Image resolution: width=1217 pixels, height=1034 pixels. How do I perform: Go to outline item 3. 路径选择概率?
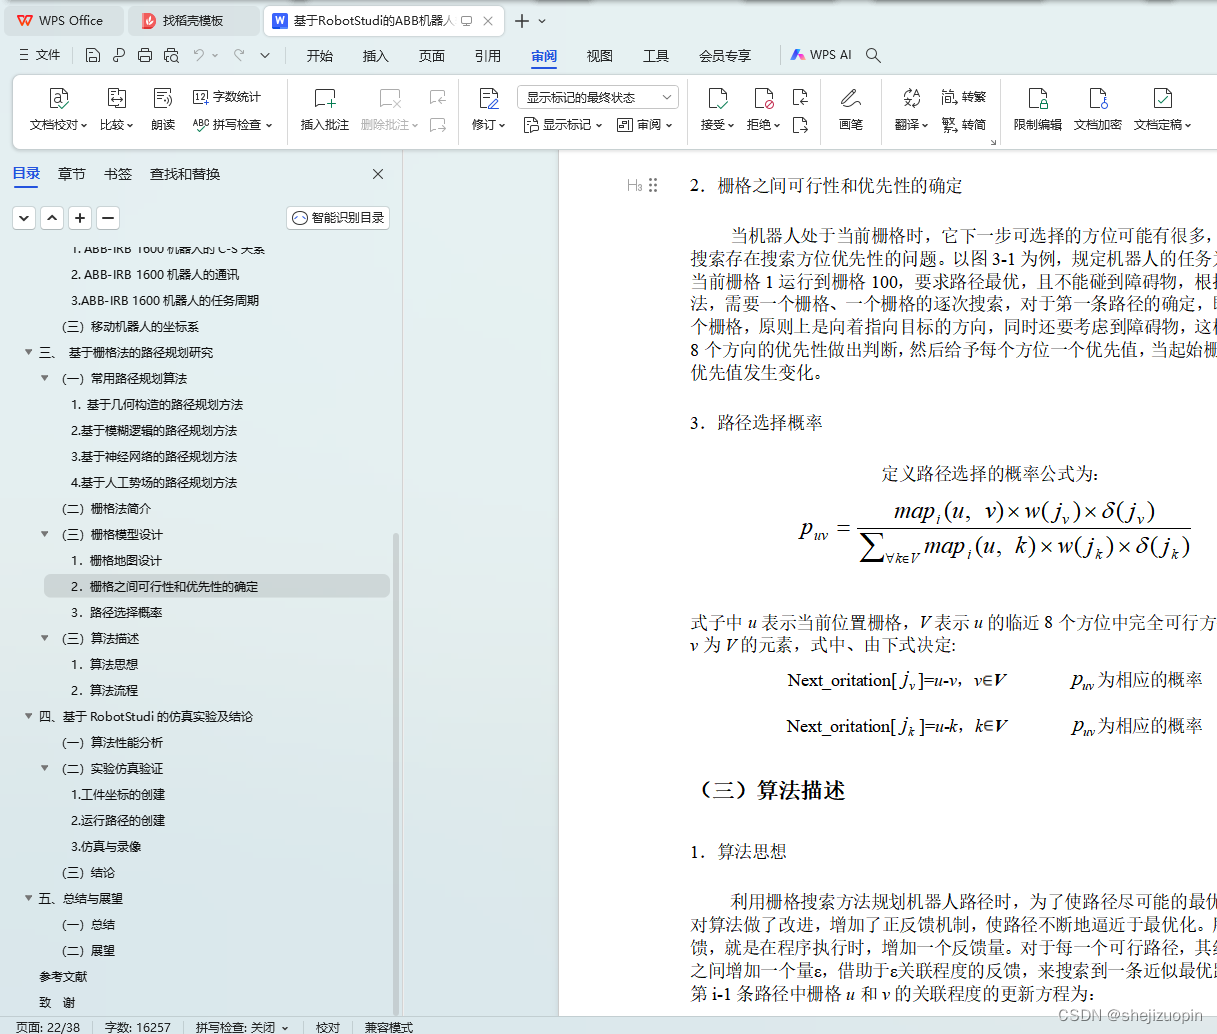116,612
